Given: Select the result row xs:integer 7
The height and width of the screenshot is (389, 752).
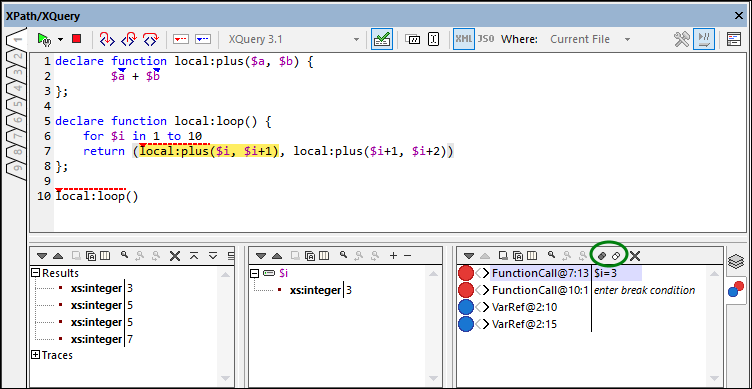Looking at the screenshot, I should click(x=102, y=339).
